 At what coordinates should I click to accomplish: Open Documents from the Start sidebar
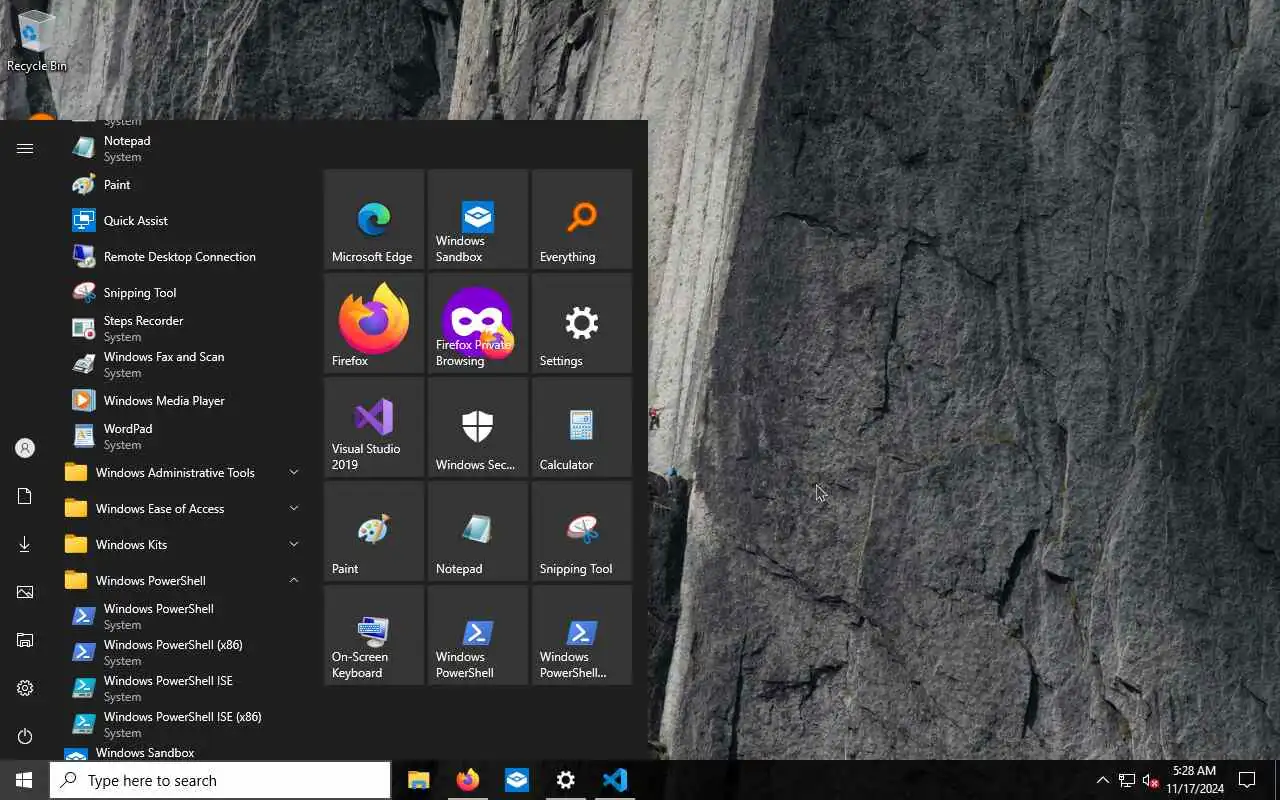25,496
